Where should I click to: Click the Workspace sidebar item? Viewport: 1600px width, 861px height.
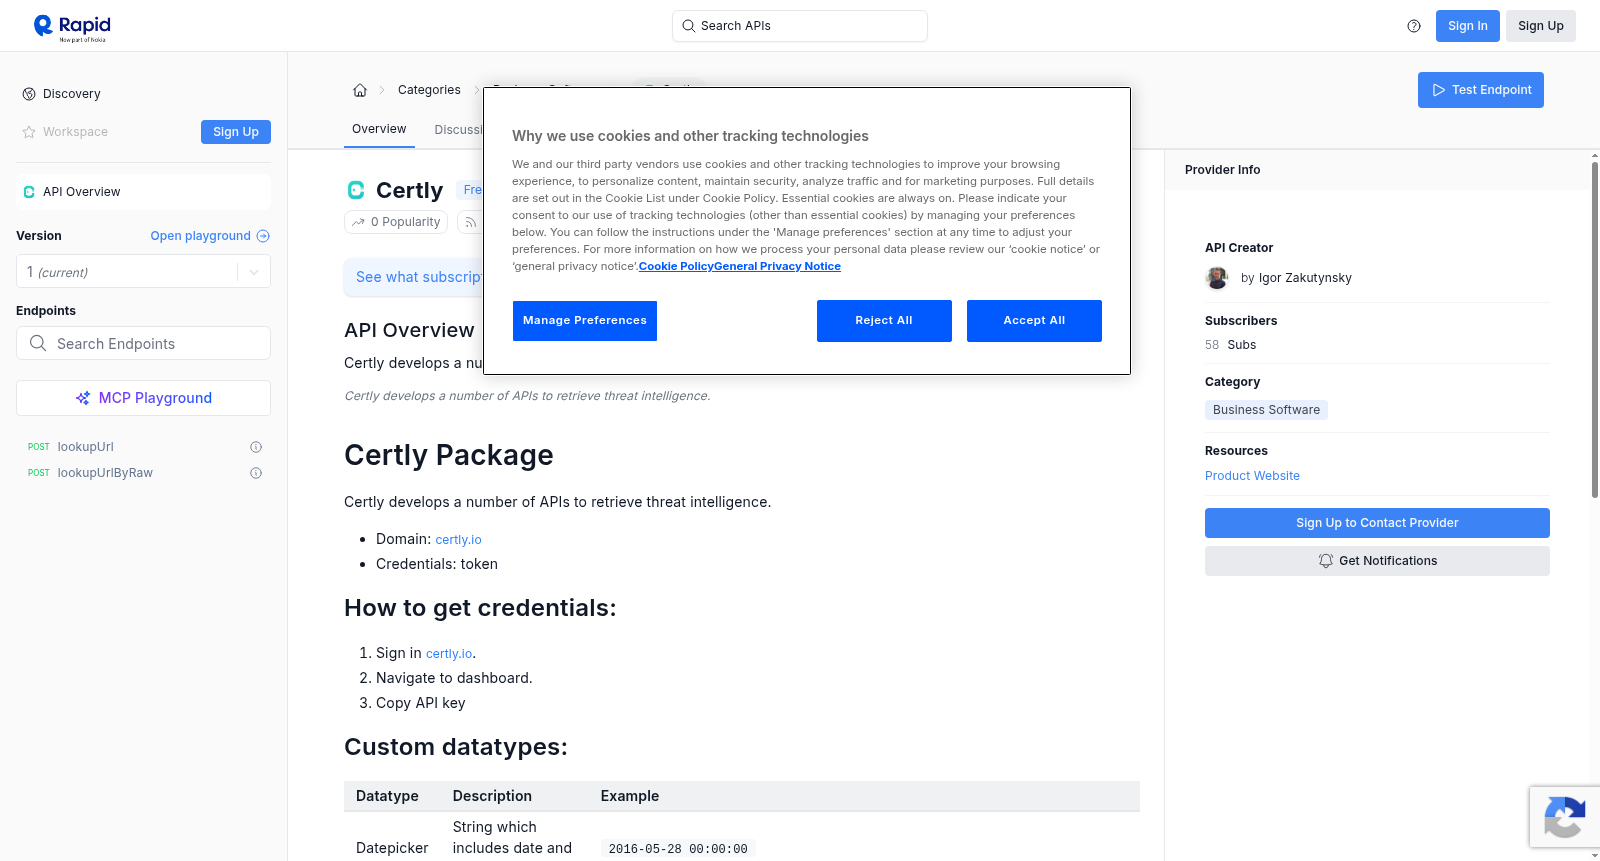(x=75, y=132)
